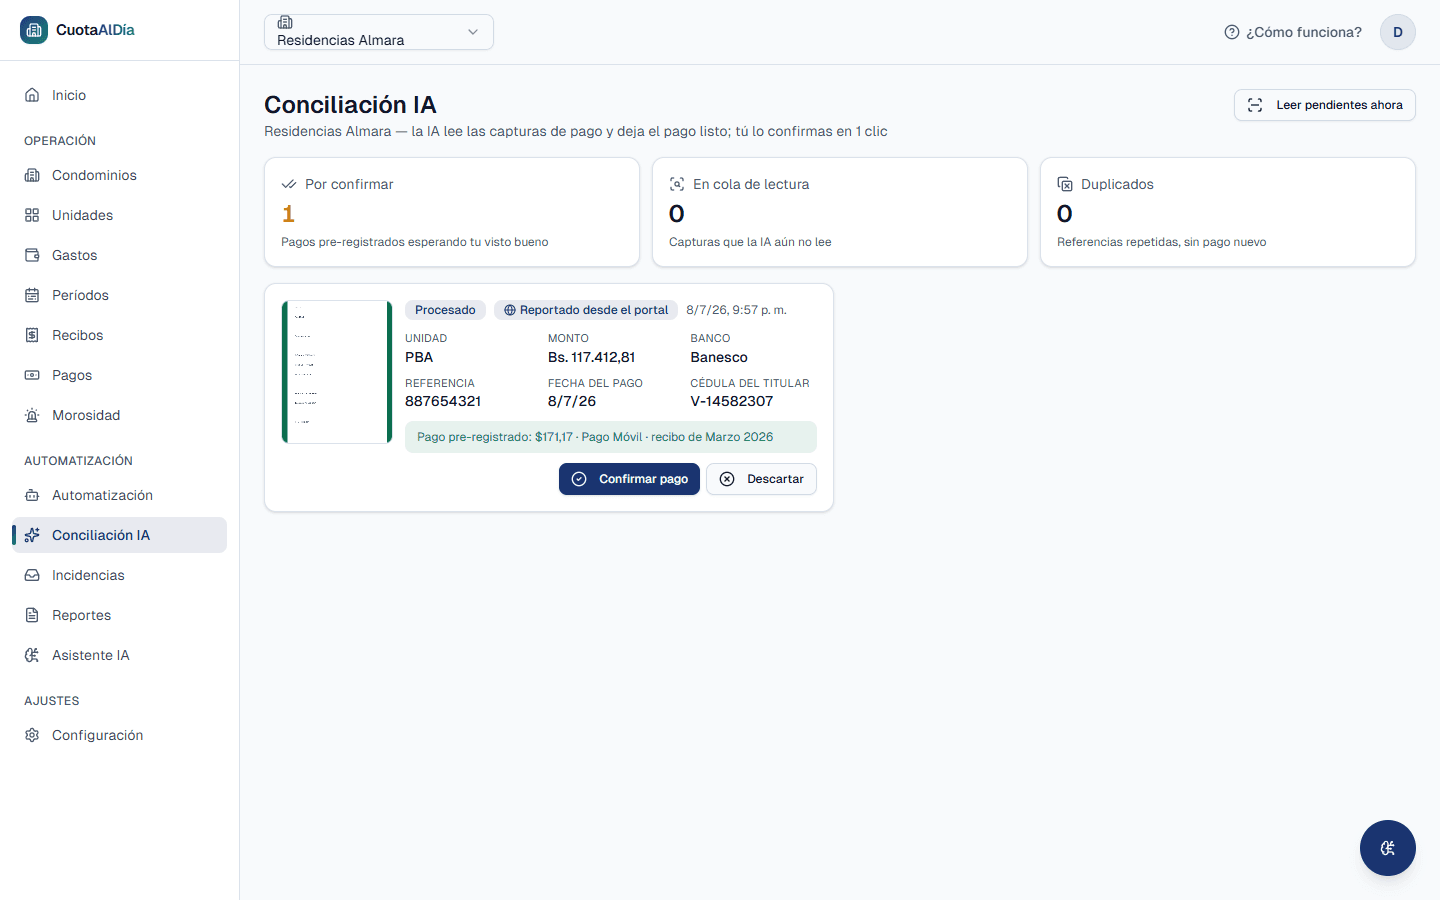Click the reference number 887654321

pyautogui.click(x=443, y=401)
